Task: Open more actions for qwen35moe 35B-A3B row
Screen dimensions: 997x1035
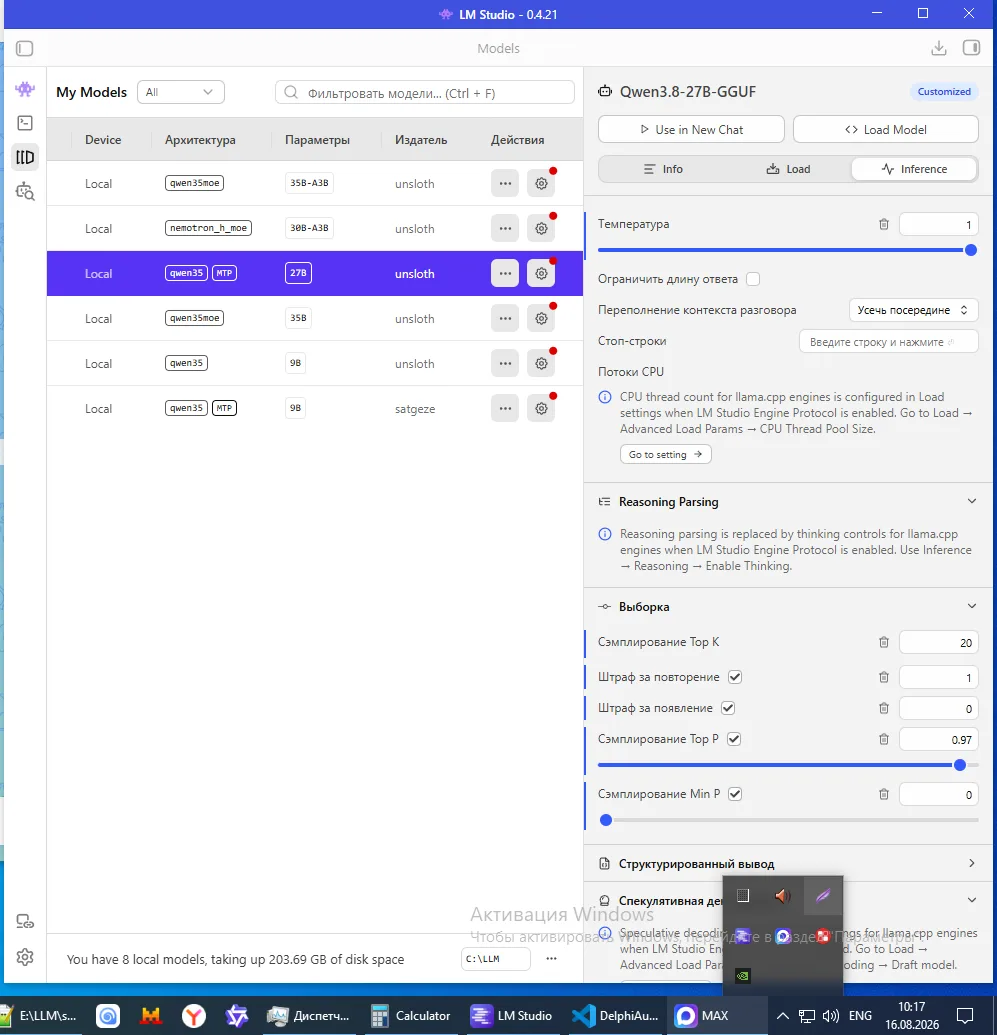Action: point(505,184)
